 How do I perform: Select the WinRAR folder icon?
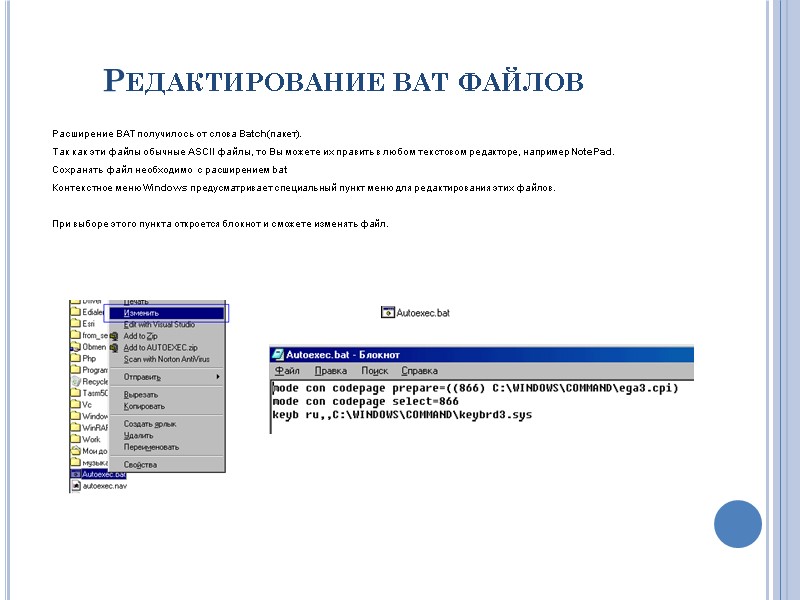point(76,428)
